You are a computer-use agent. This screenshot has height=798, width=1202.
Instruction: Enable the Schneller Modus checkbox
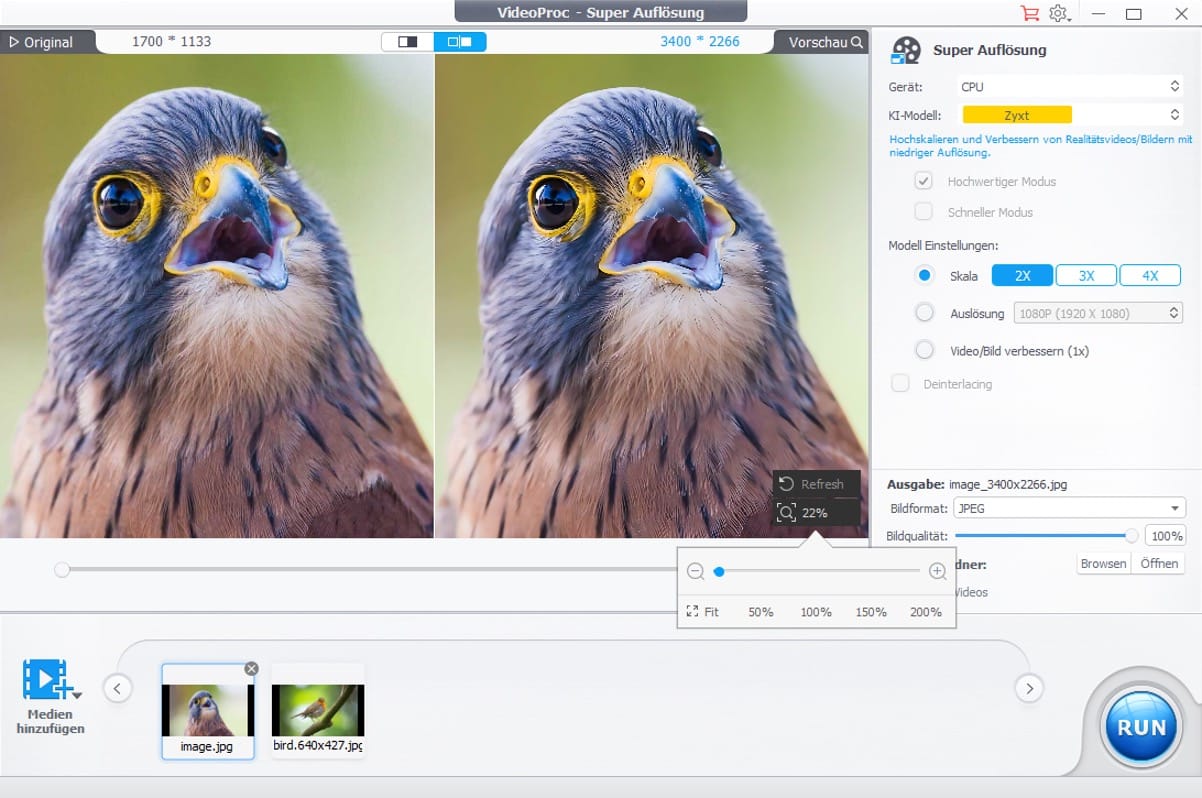point(924,212)
